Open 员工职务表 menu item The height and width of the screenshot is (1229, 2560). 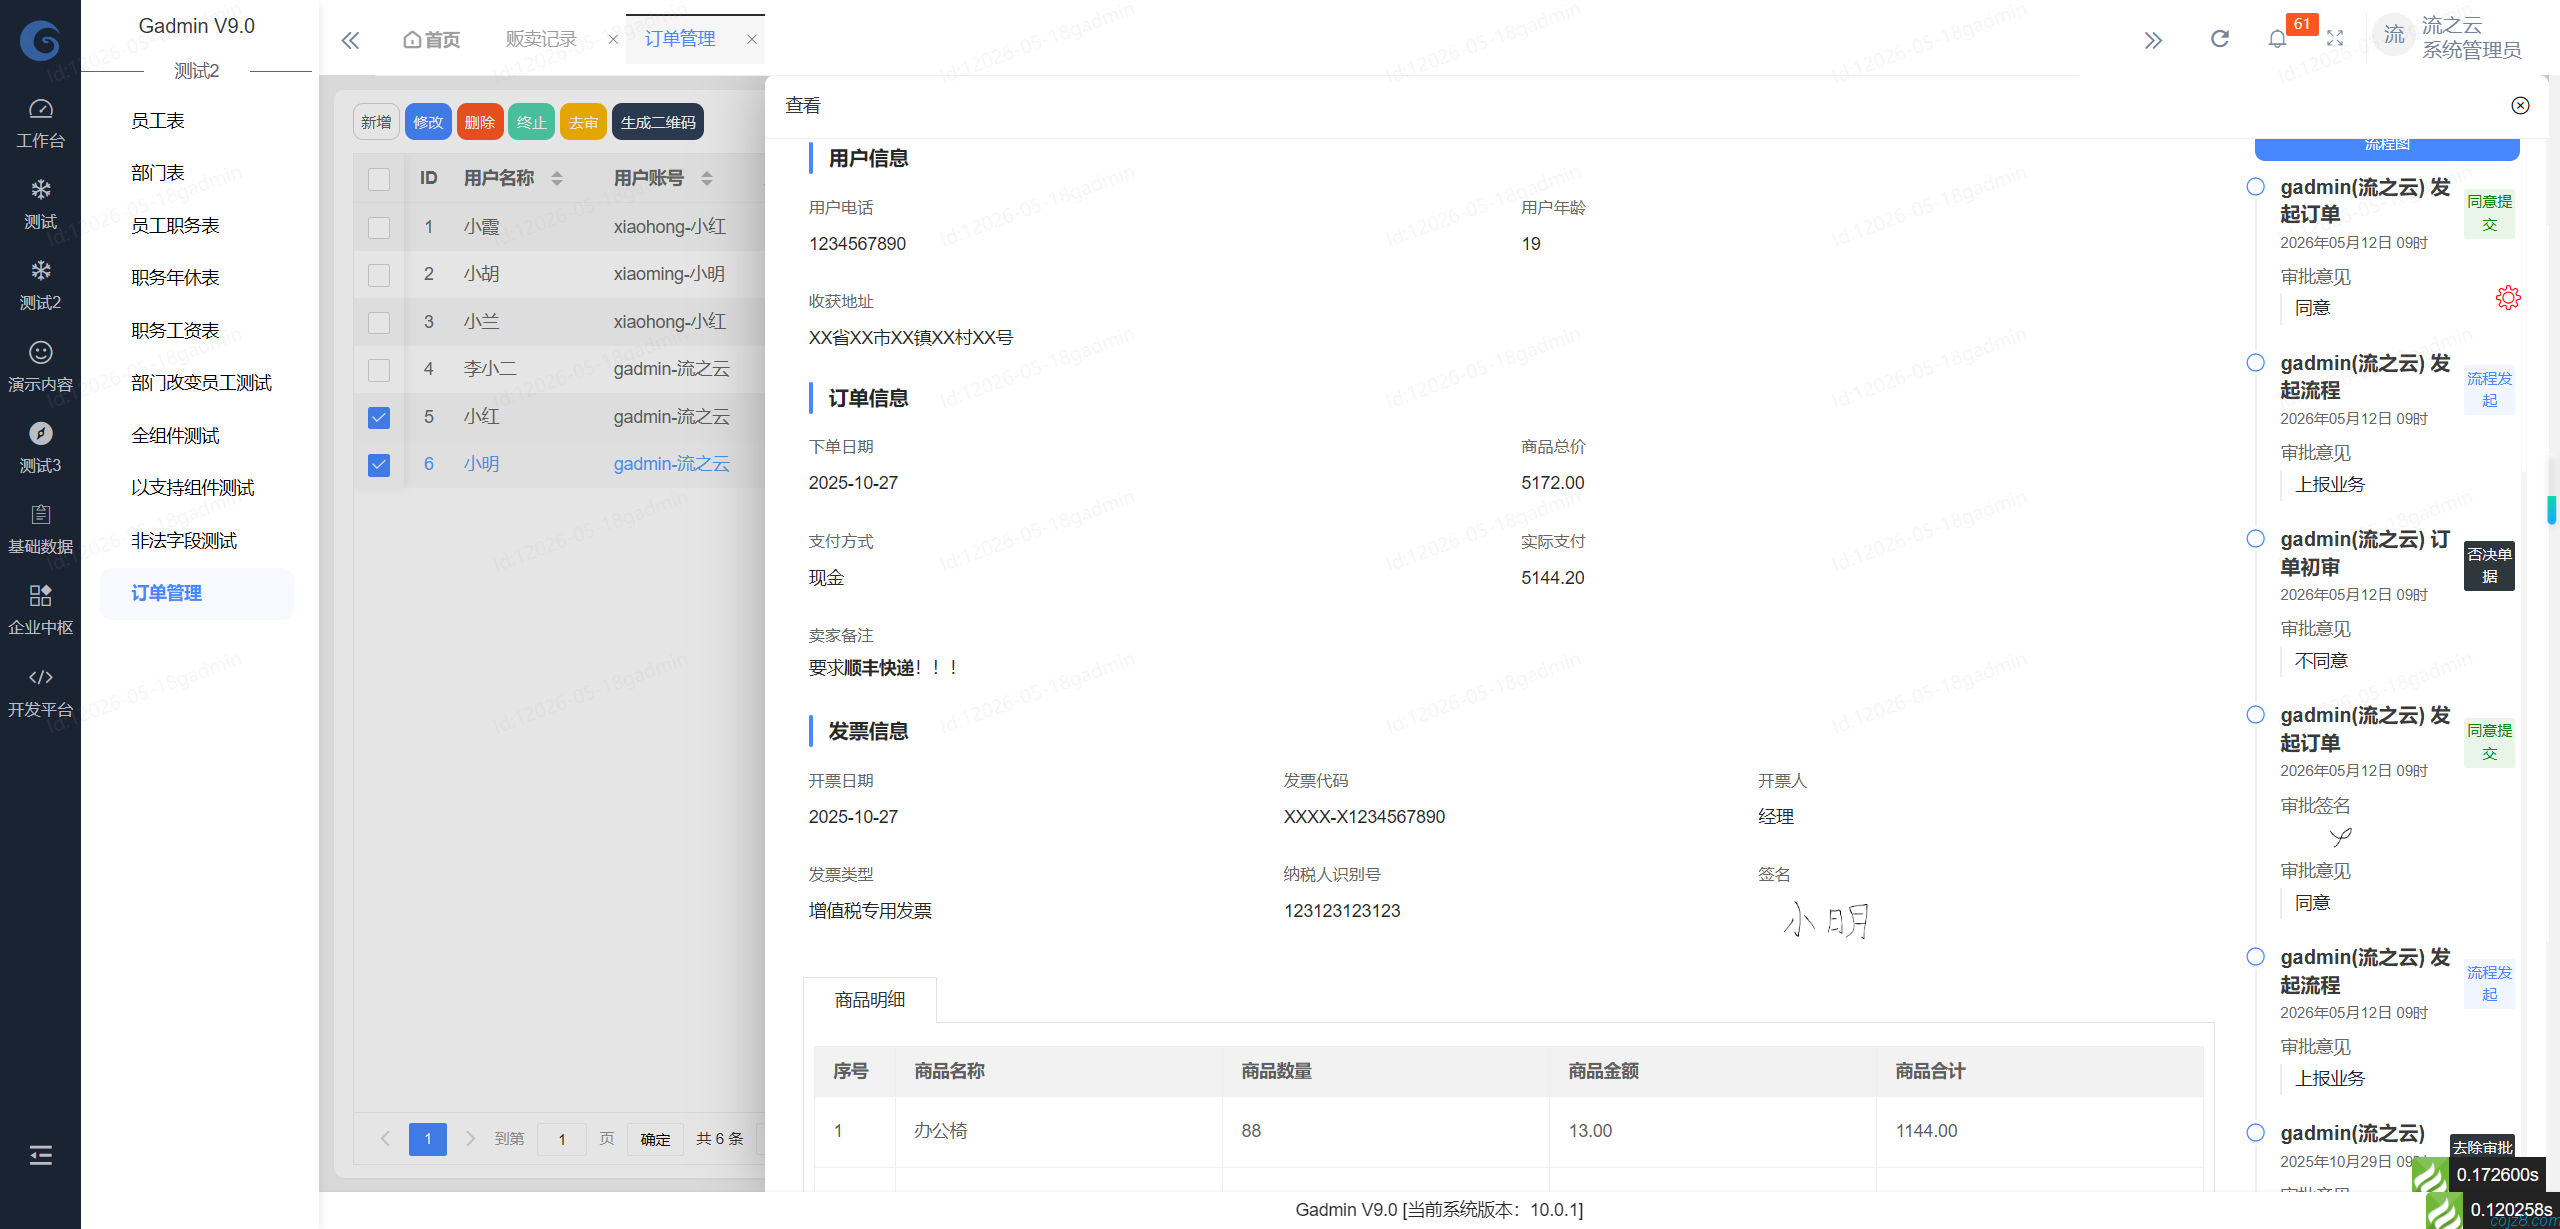click(175, 226)
